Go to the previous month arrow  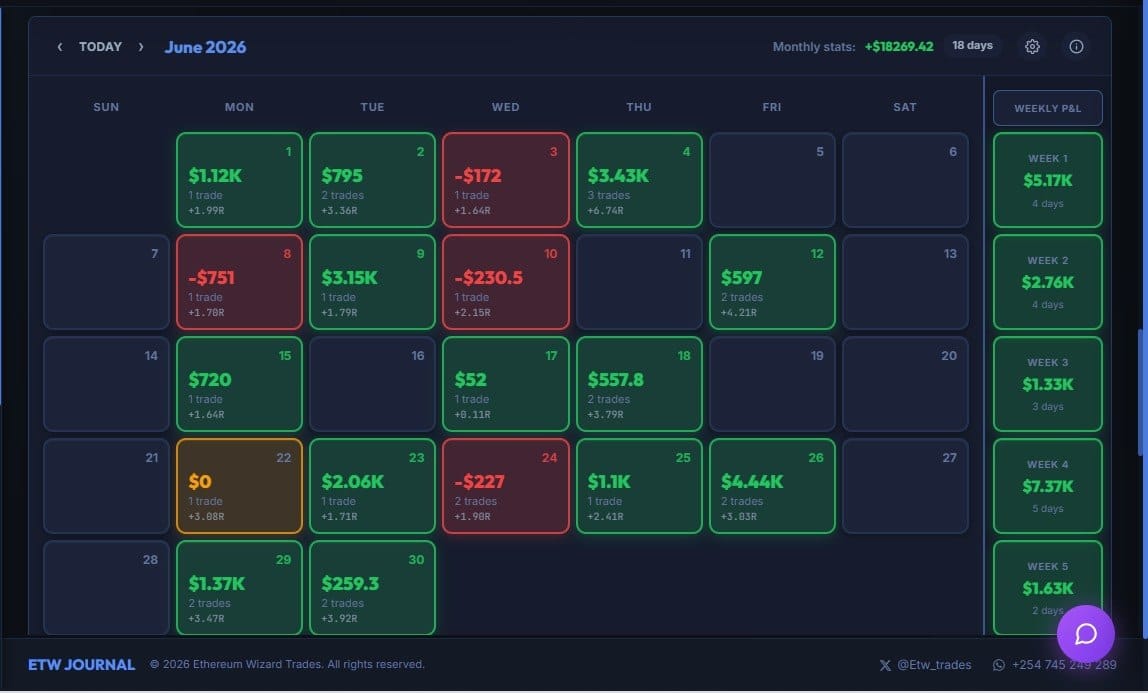click(x=60, y=47)
